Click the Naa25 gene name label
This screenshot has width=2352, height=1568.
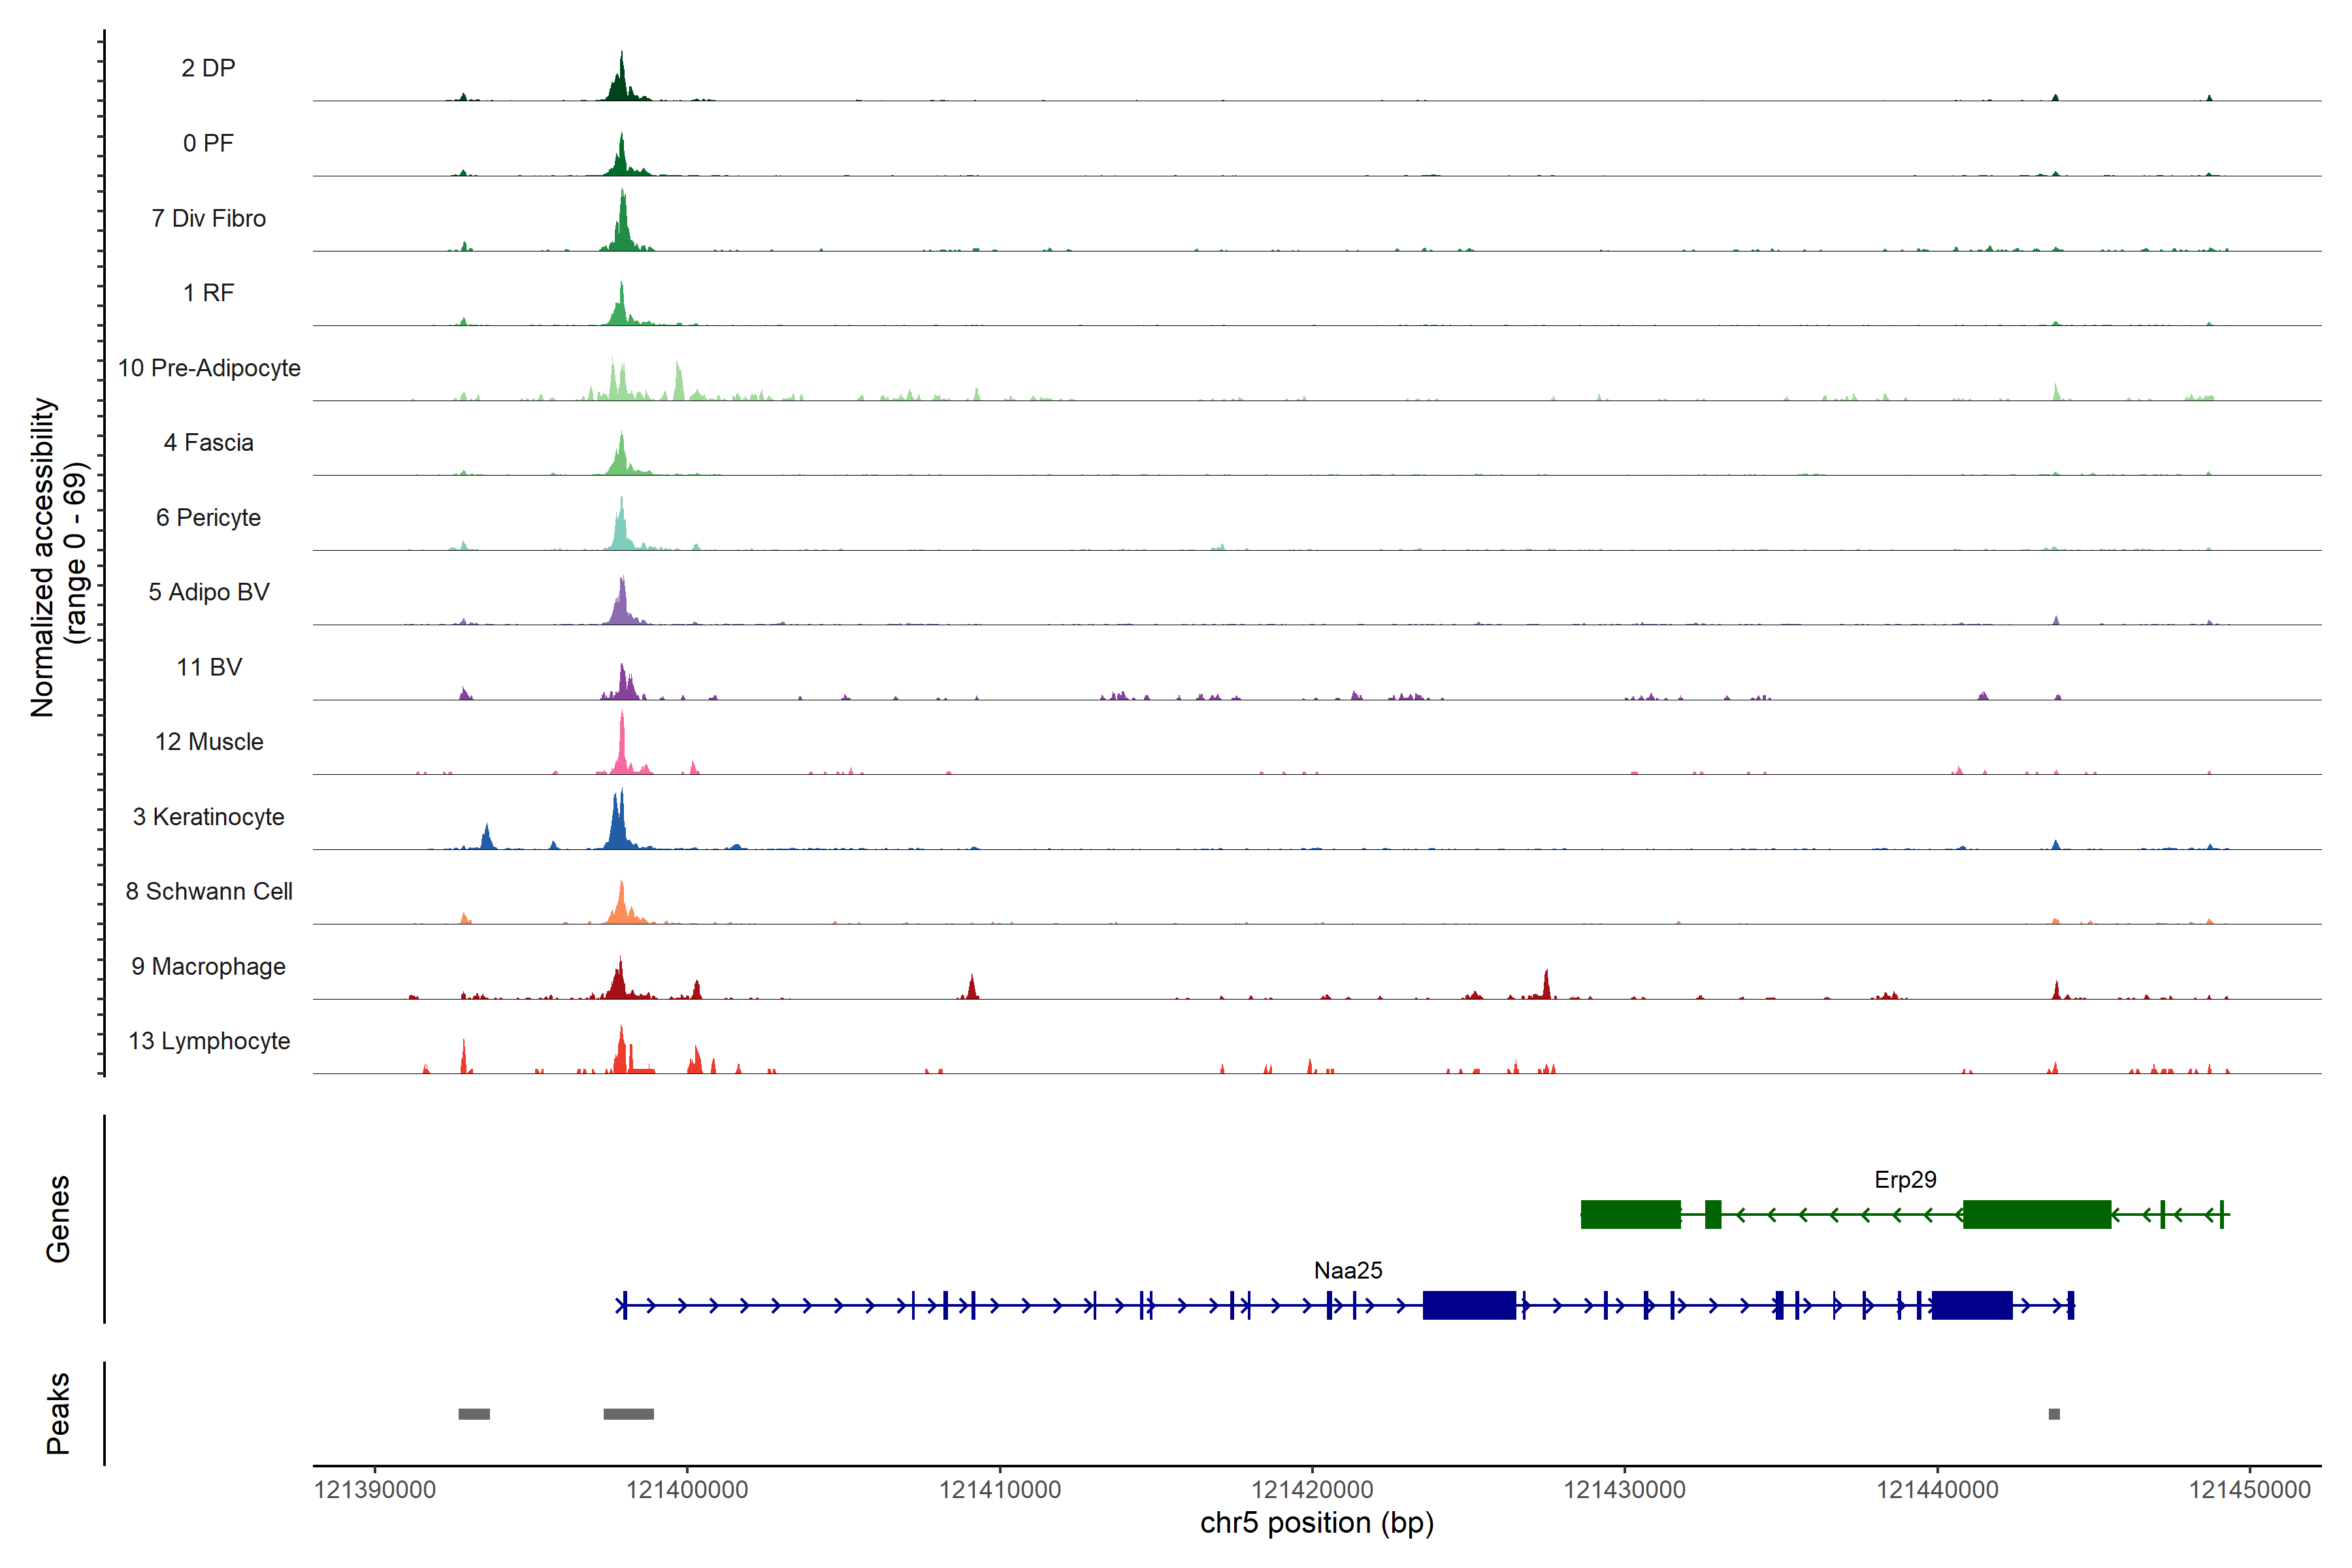point(1348,1271)
